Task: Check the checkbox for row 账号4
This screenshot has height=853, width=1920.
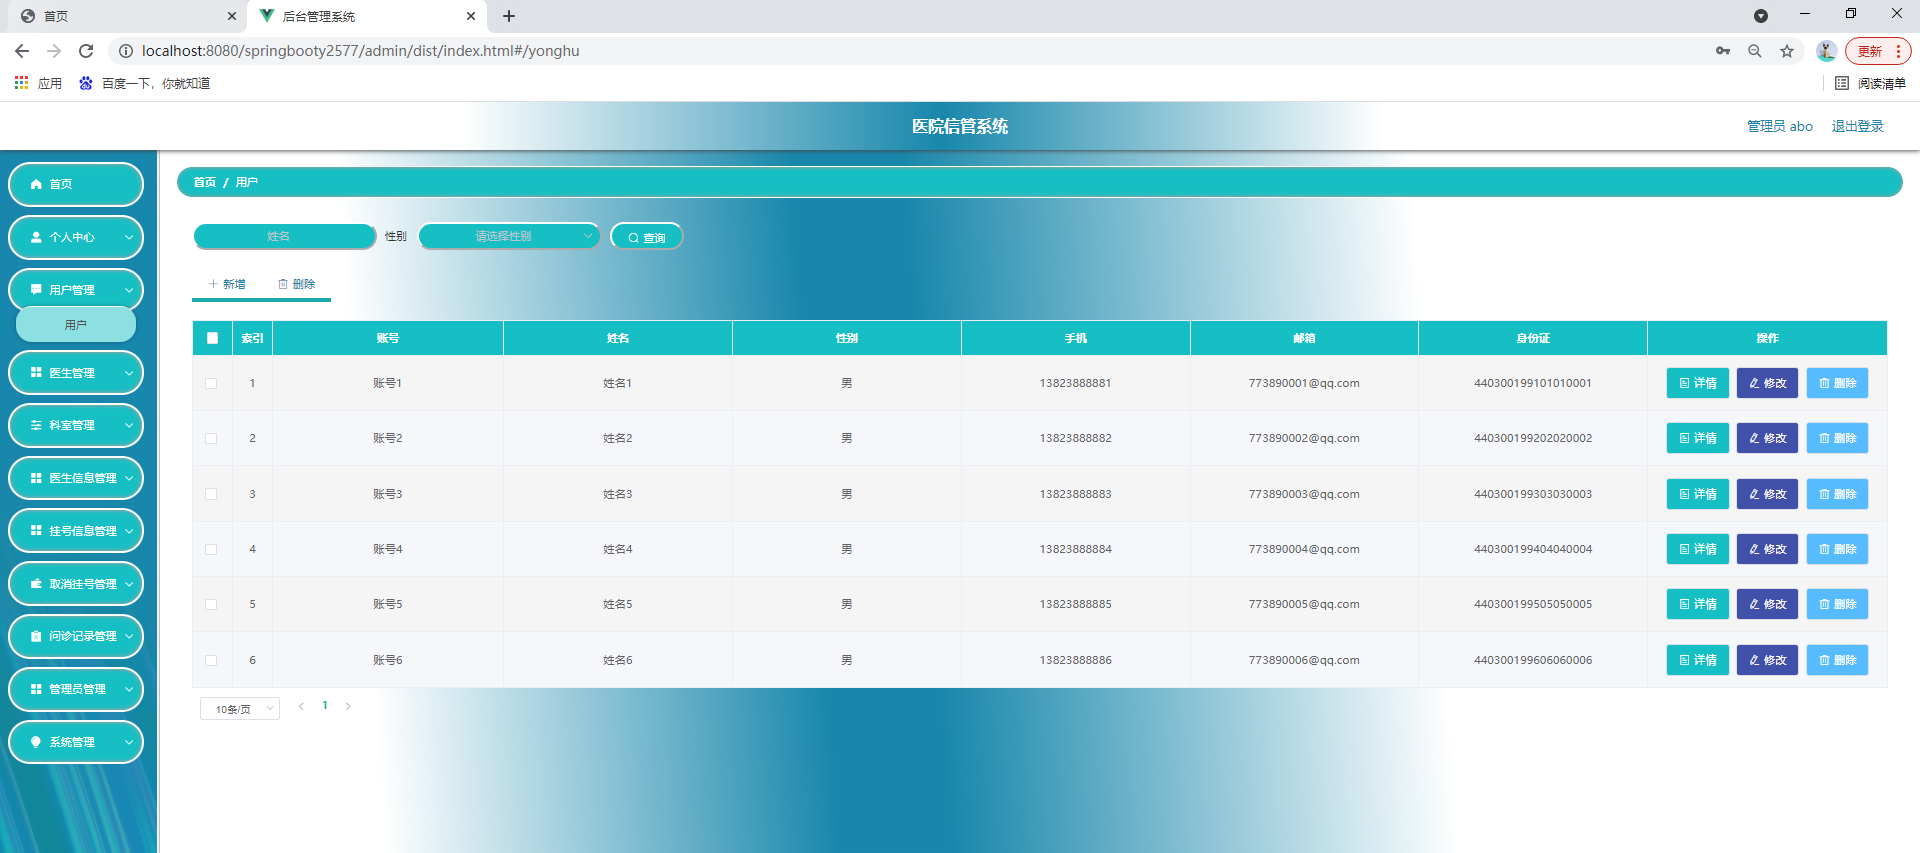Action: (x=211, y=549)
